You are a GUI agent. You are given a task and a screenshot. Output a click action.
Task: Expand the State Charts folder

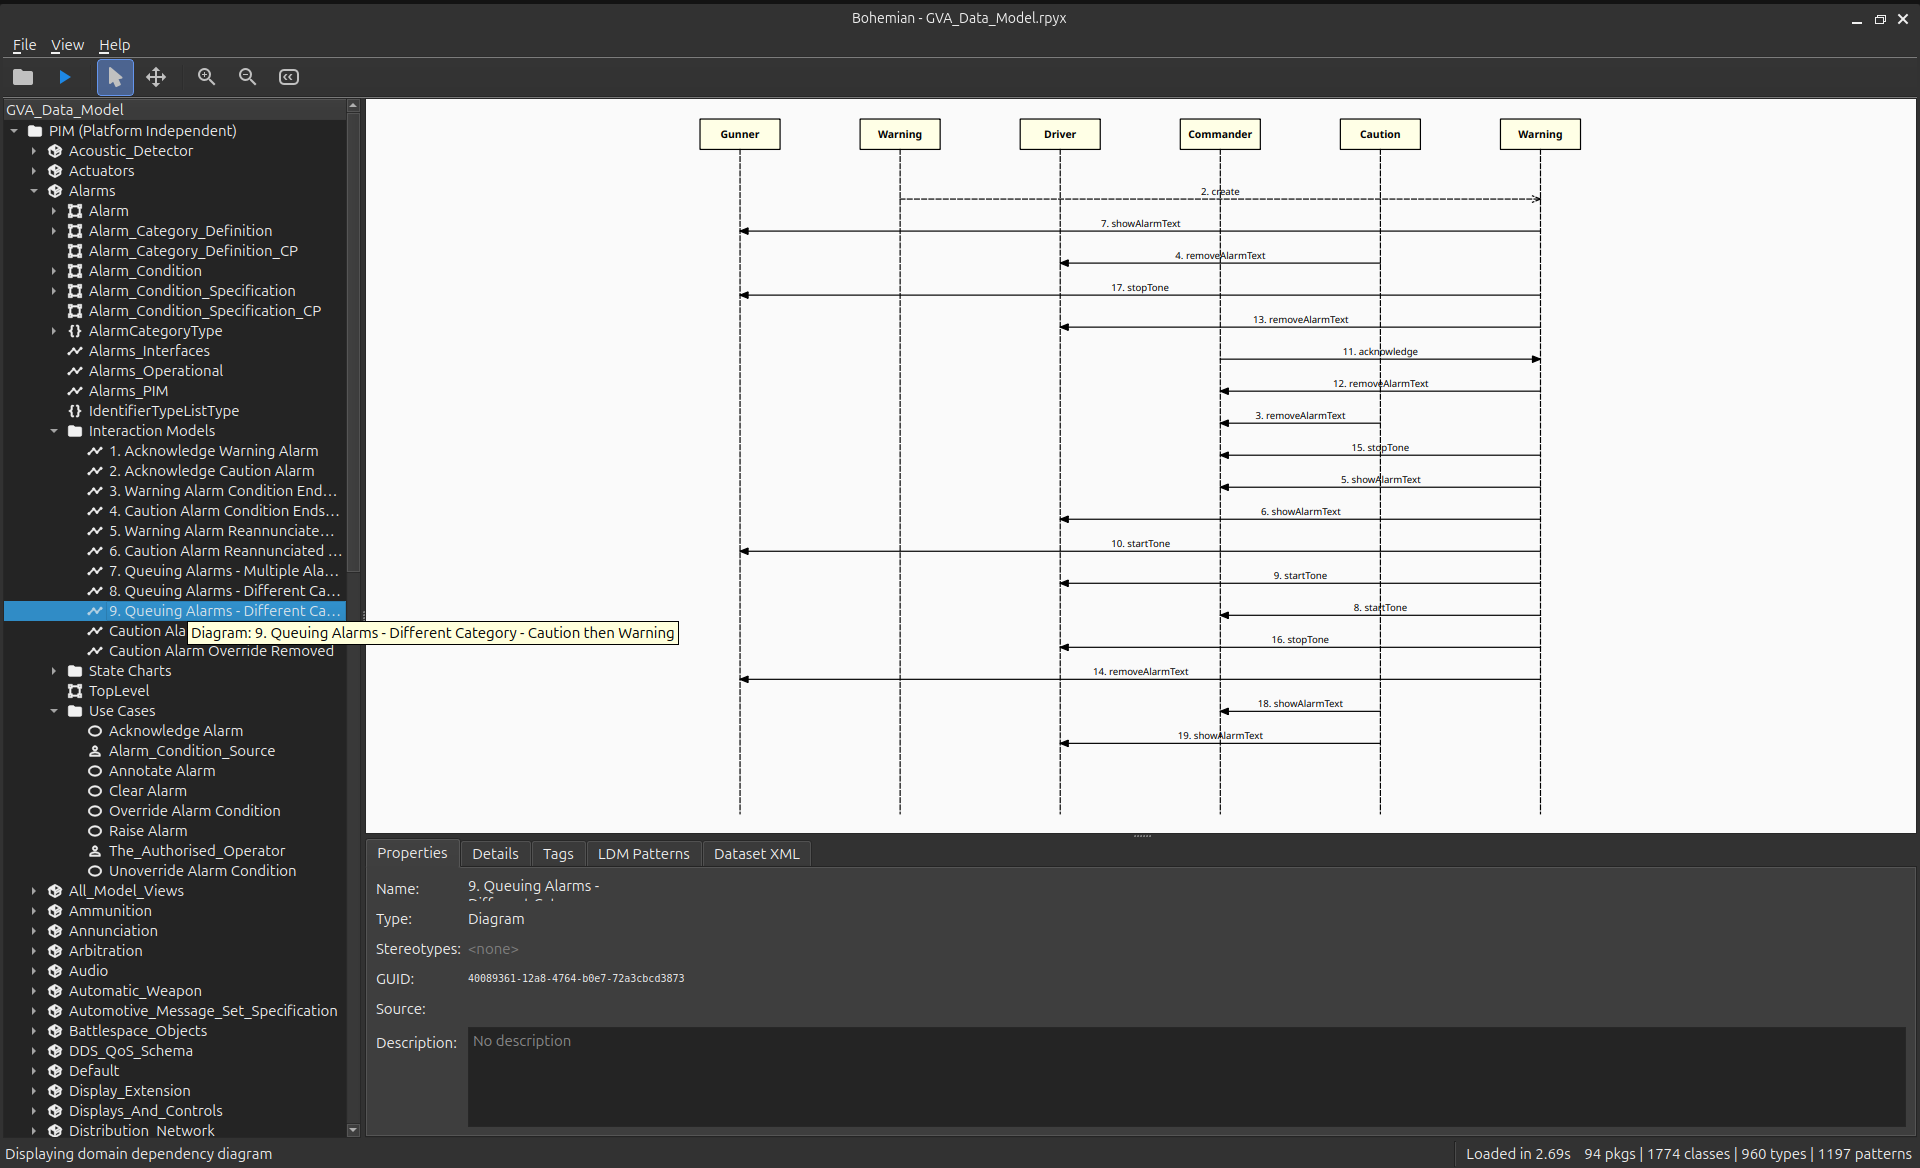click(x=54, y=671)
